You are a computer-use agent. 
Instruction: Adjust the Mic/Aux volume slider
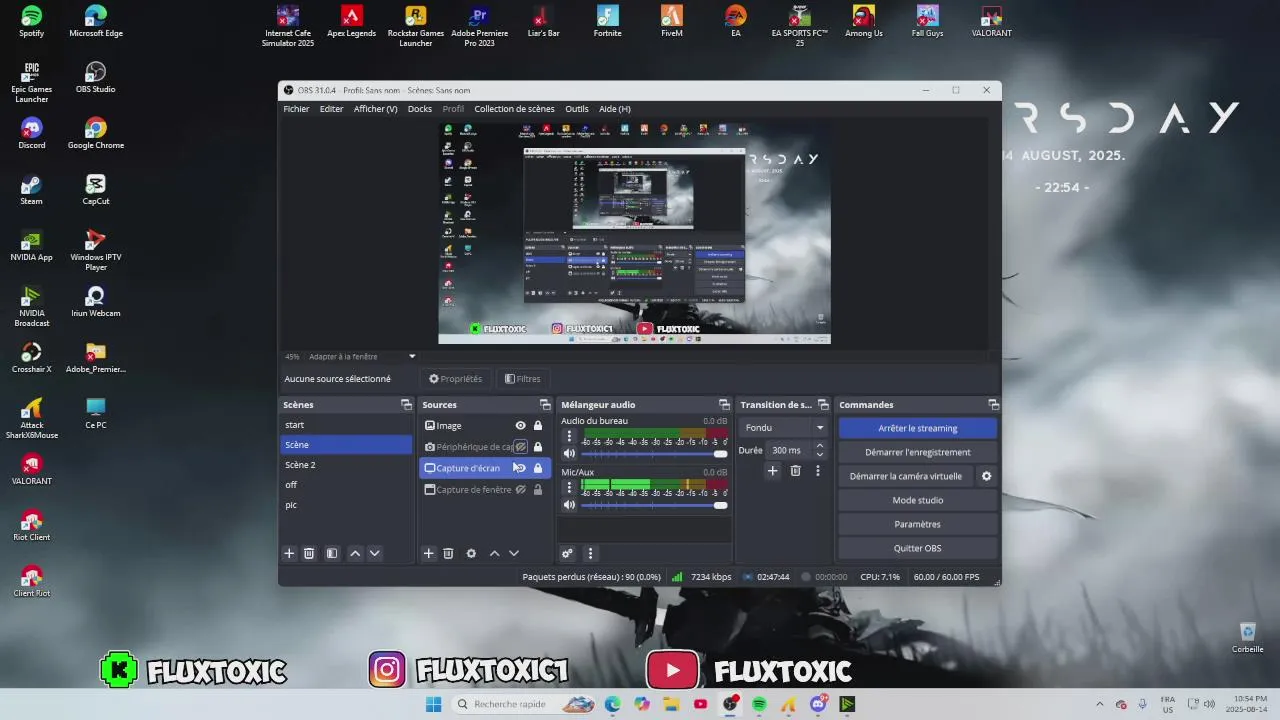[654, 505]
